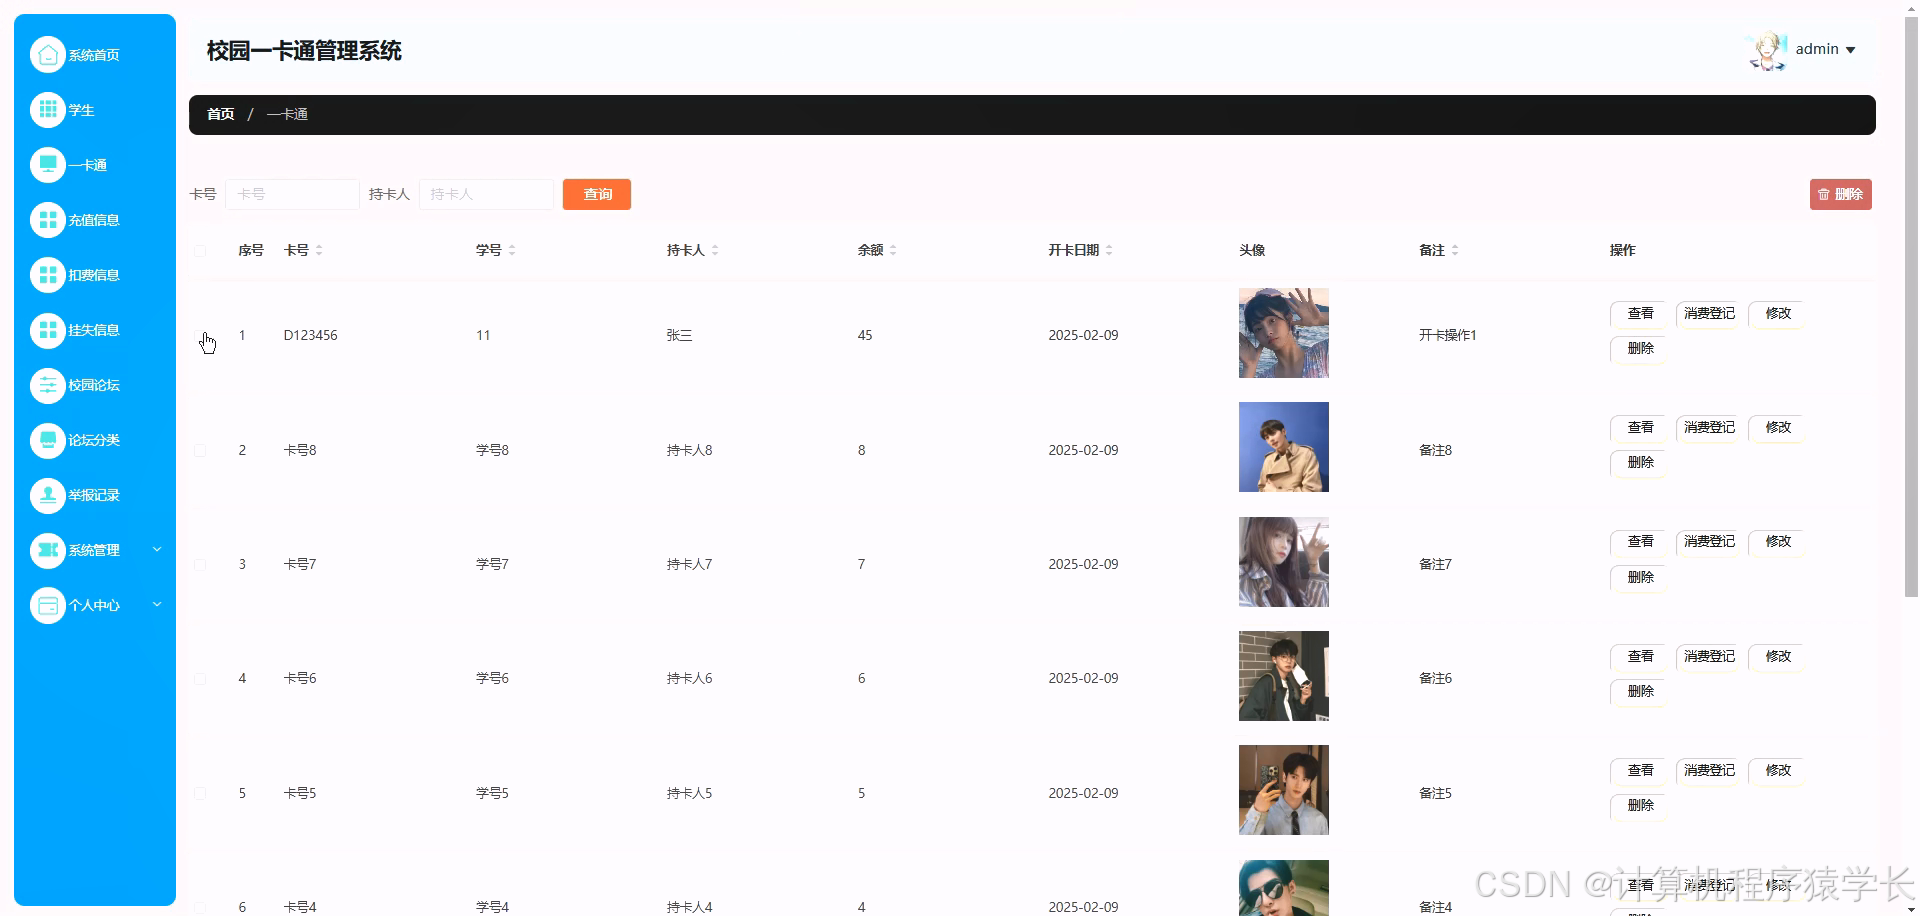Check the checkbox on 卡号8 row
This screenshot has height=916, width=1920.
coord(200,450)
